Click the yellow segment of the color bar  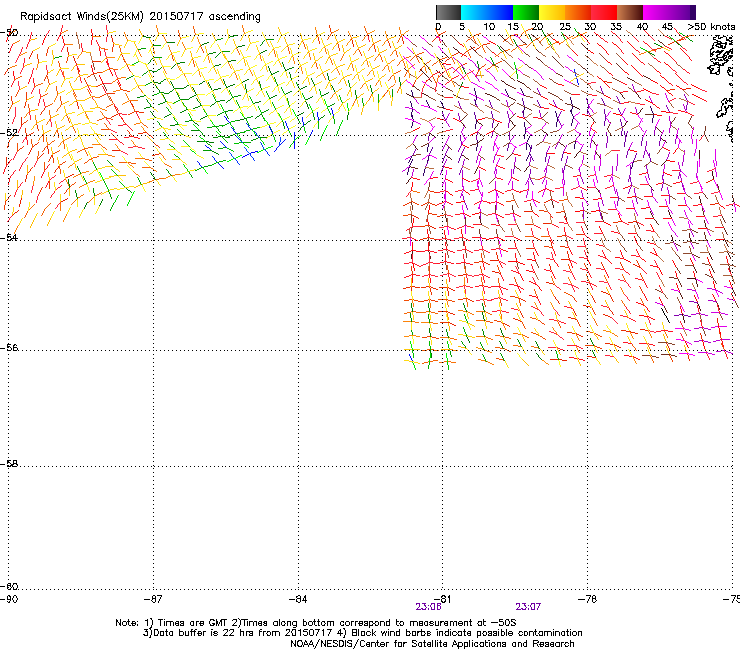552,12
